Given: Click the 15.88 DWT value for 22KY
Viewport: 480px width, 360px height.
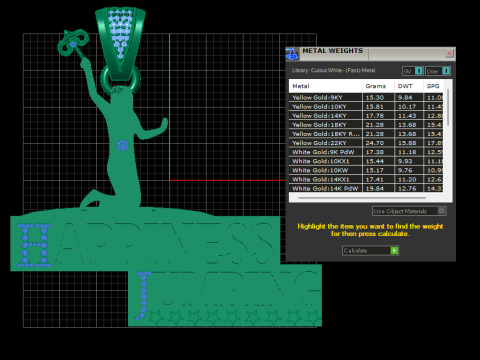Looking at the screenshot, I should click(407, 143).
